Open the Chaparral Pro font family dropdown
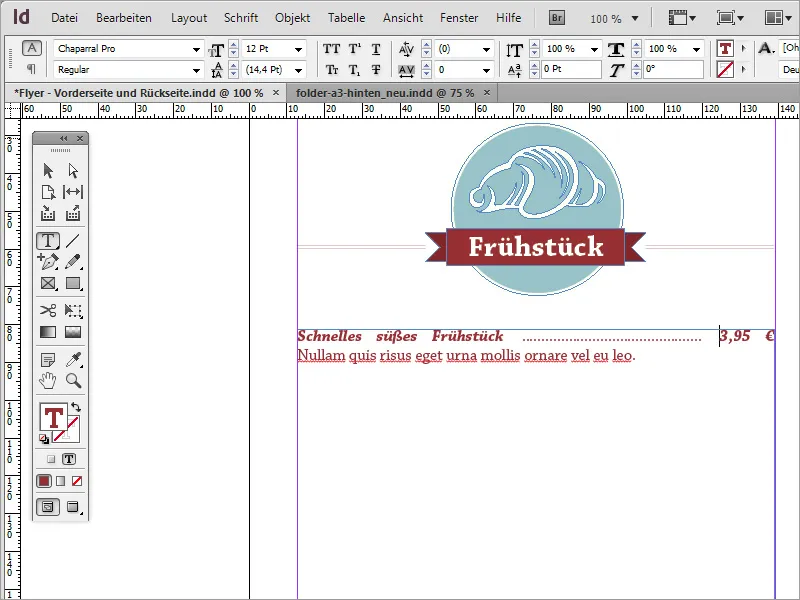This screenshot has width=800, height=600. 196,47
